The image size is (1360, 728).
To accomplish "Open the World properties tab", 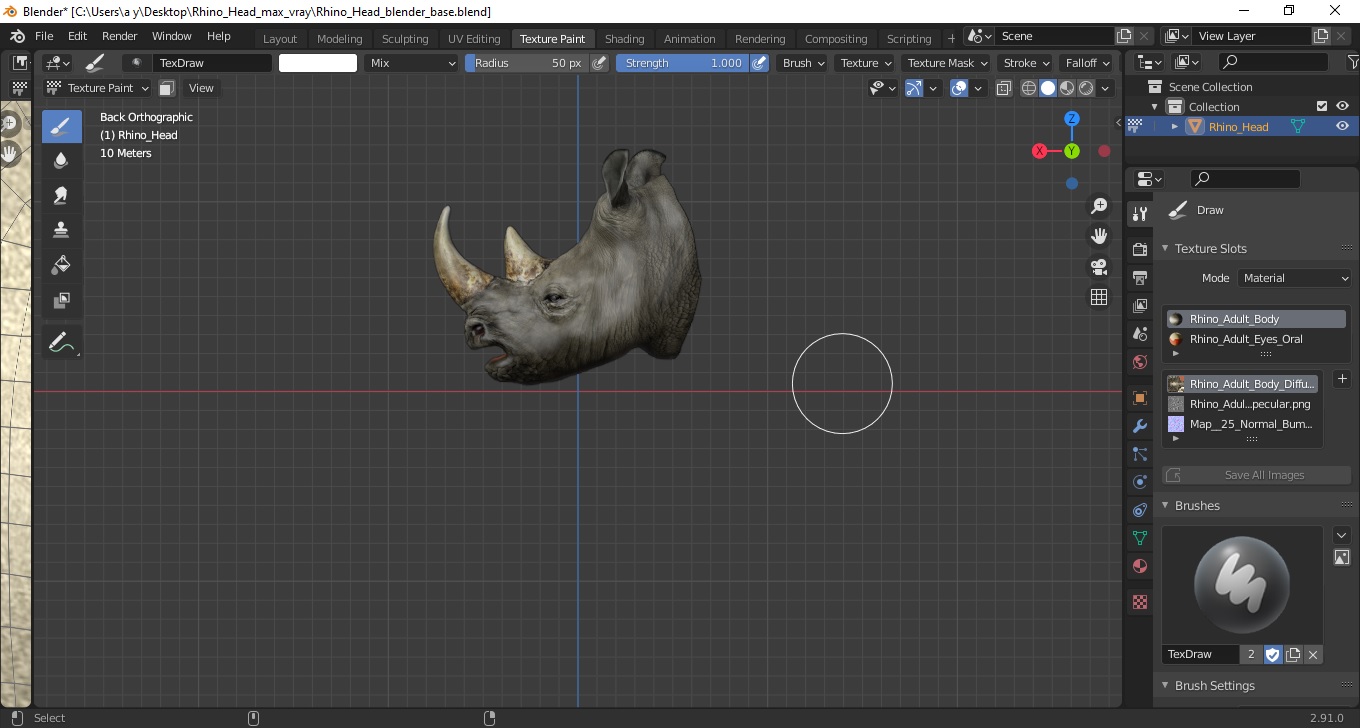I will coord(1139,361).
